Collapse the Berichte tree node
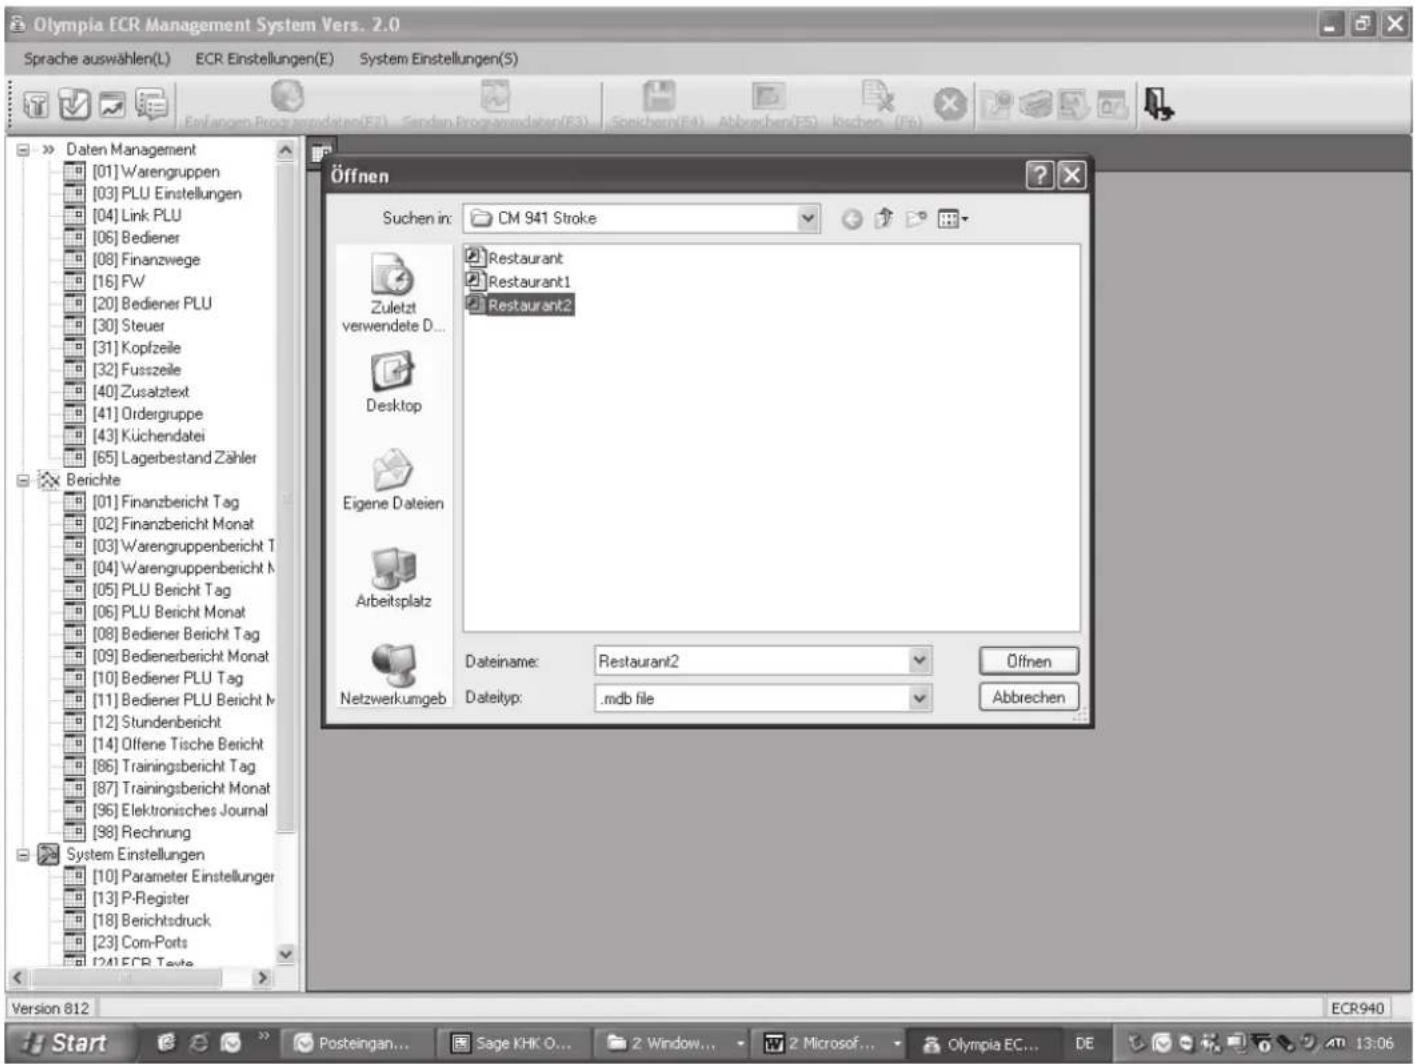Image resolution: width=1415 pixels, height=1064 pixels. pos(23,480)
